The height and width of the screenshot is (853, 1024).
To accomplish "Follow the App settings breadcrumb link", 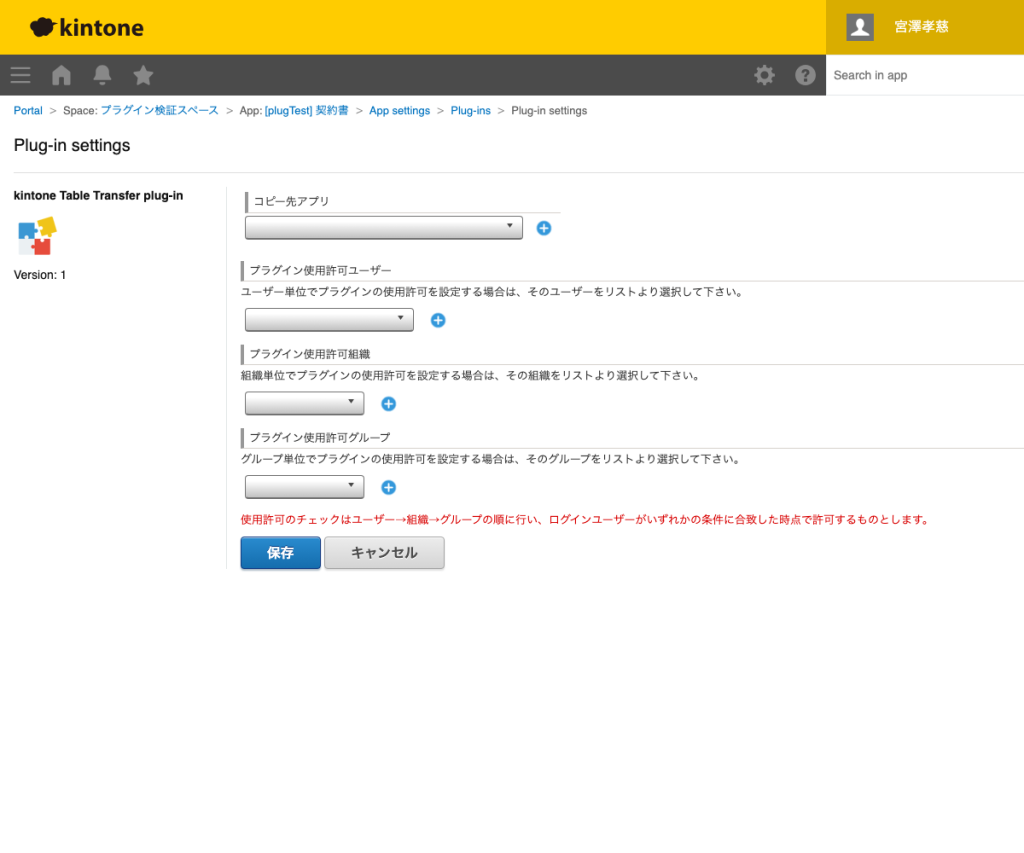I will click(399, 111).
